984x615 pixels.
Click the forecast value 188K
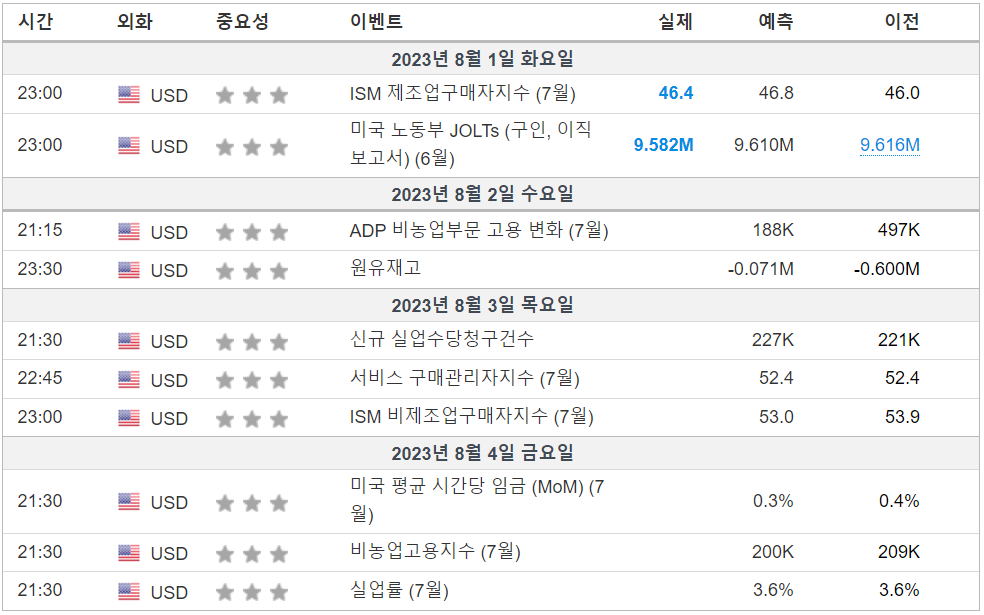[x=773, y=230]
